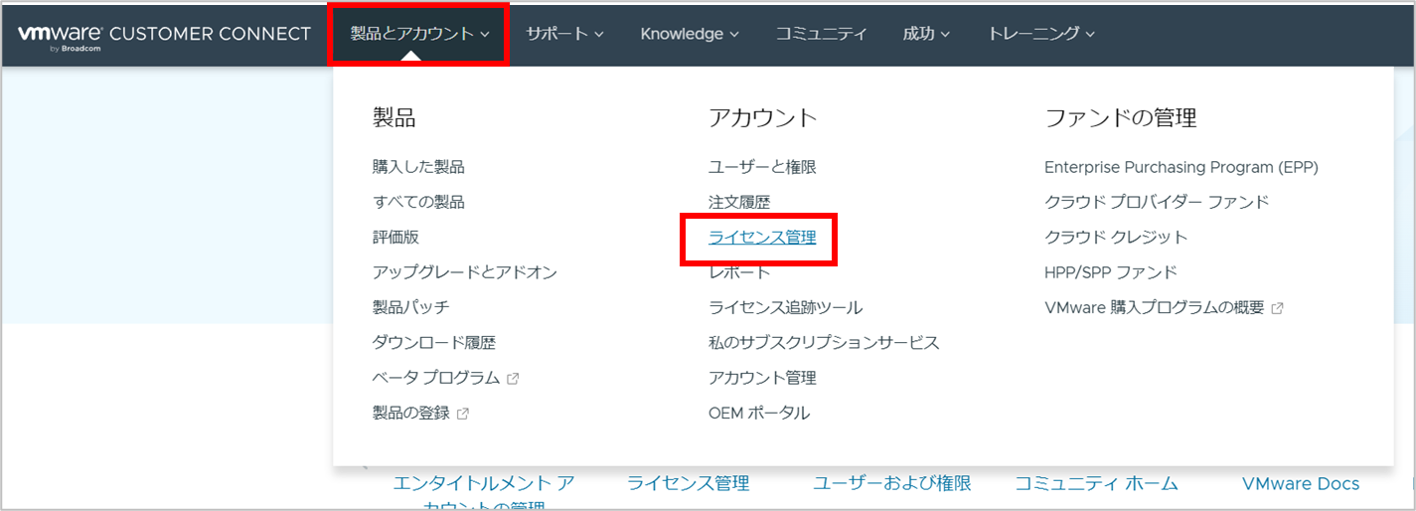Open ライセンス管理 quick link at the bottom
This screenshot has width=1416, height=511.
[x=688, y=483]
